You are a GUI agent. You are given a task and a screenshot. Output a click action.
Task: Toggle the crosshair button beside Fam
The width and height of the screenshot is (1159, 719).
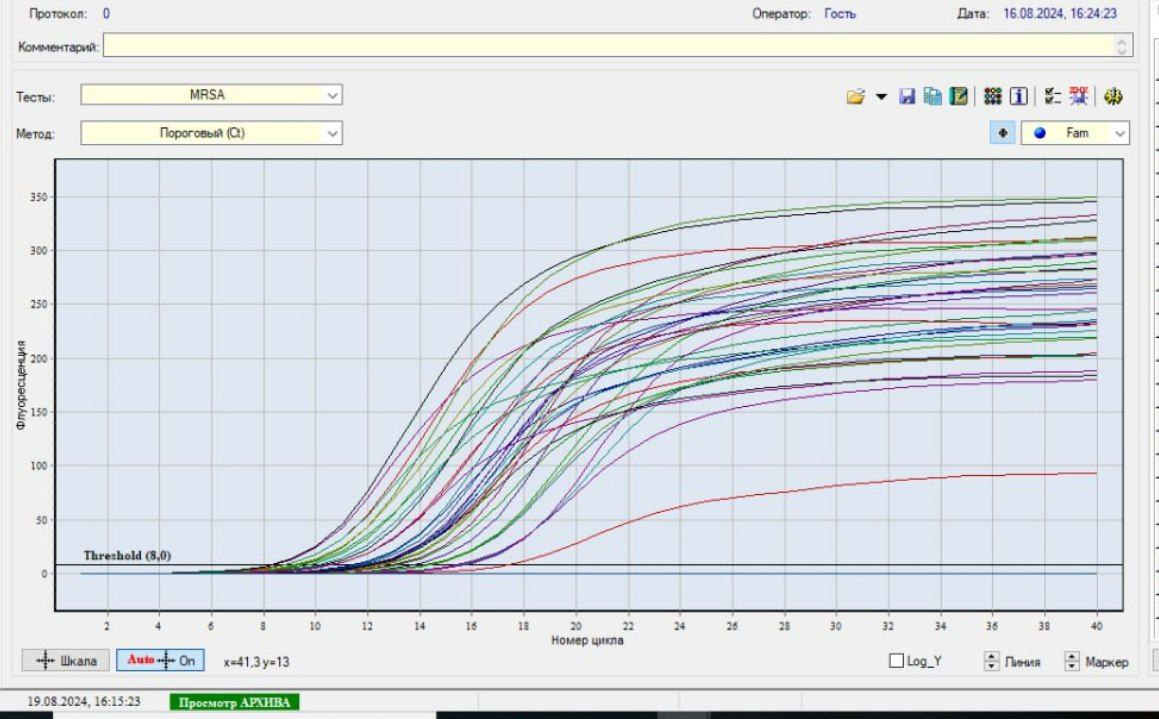click(1002, 132)
